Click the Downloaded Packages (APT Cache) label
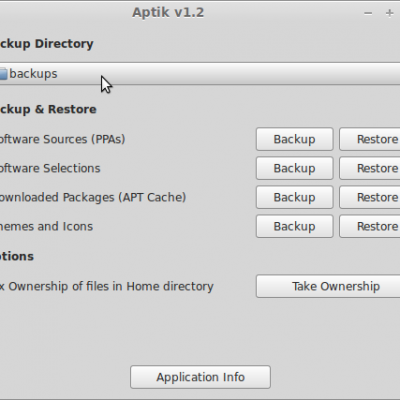This screenshot has height=400, width=400. [x=93, y=197]
